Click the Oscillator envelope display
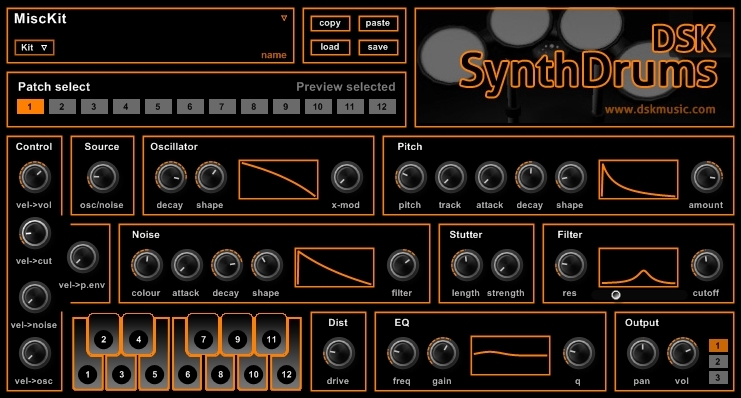The width and height of the screenshot is (741, 398). click(278, 180)
